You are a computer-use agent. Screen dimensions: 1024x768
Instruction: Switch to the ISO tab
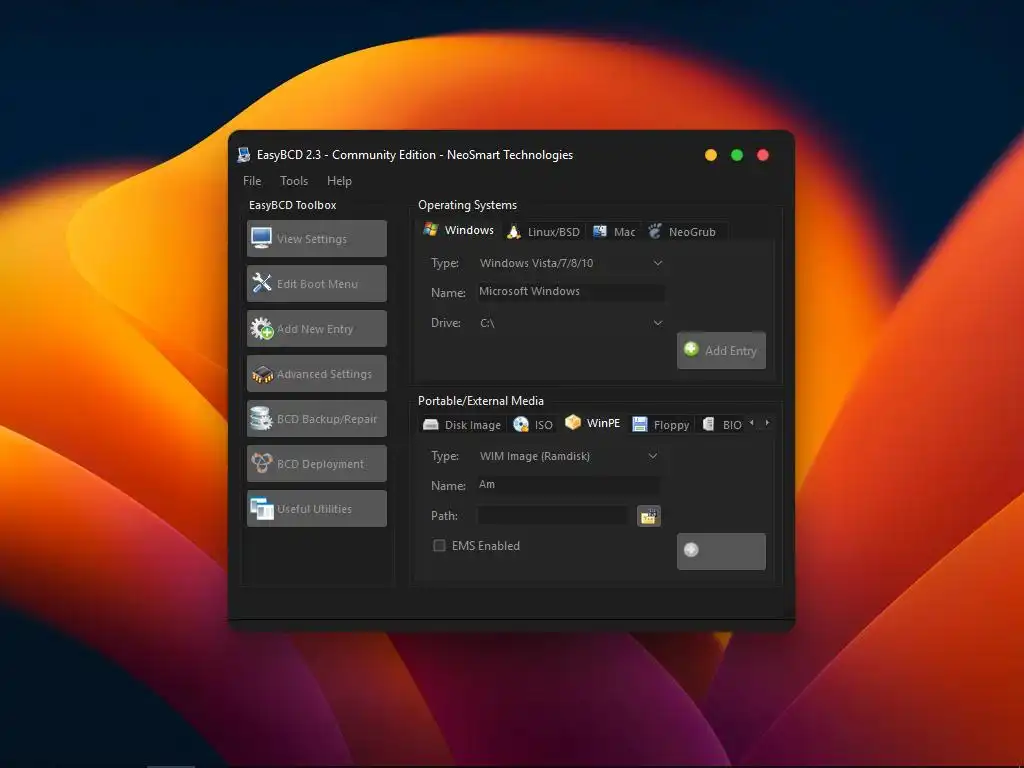533,424
